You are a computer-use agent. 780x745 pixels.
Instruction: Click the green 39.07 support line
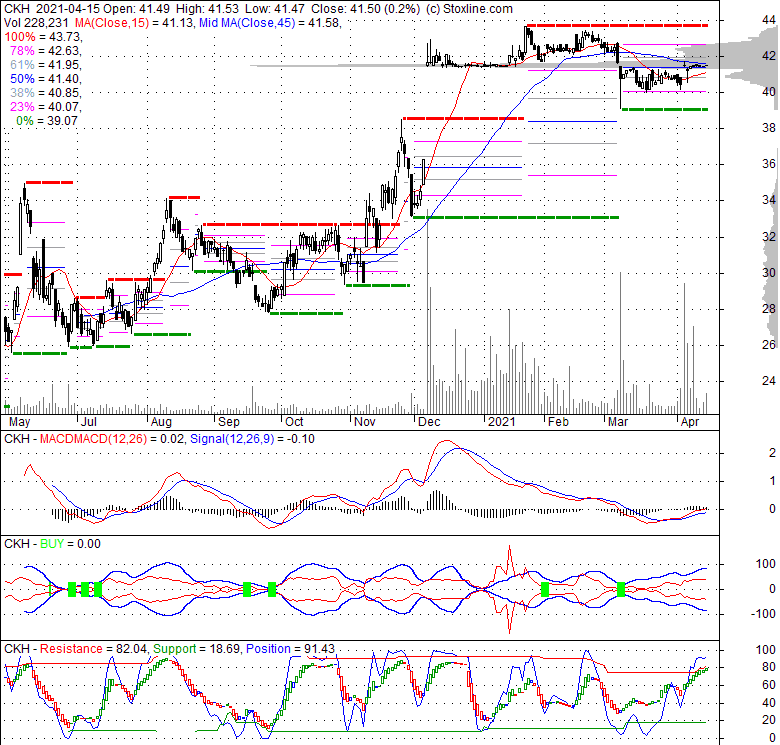[665, 109]
